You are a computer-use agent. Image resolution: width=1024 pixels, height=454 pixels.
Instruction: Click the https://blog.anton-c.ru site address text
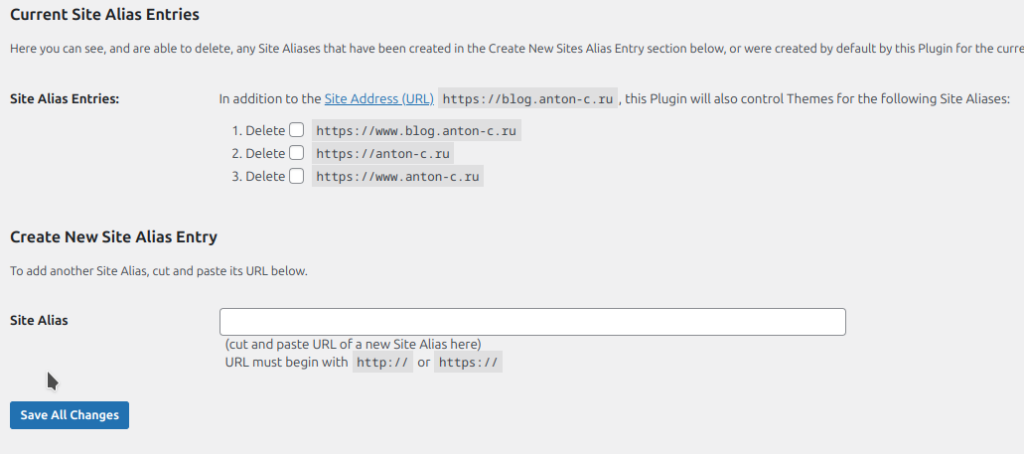528,99
